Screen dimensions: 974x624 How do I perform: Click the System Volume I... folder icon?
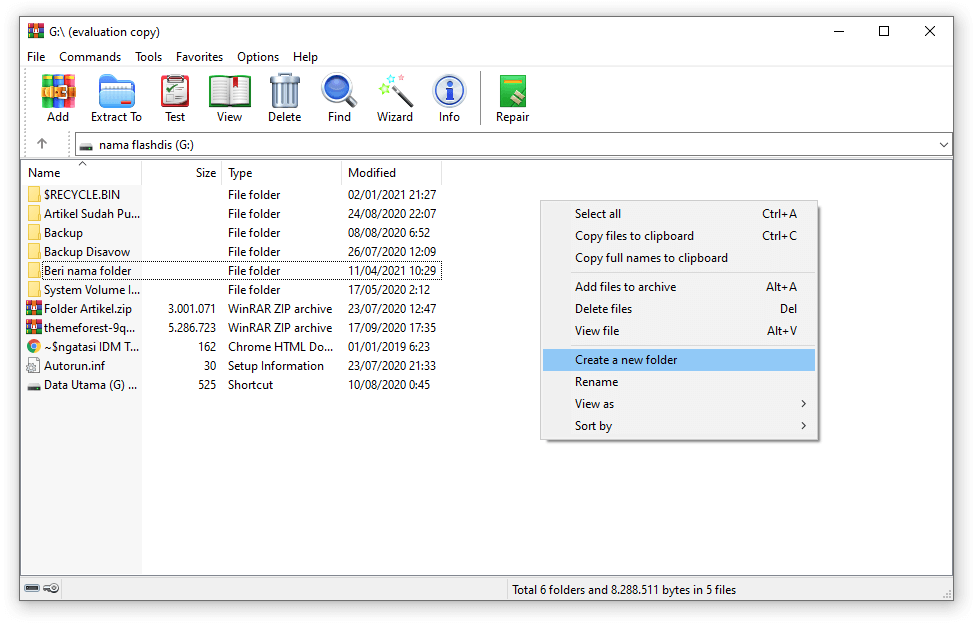pyautogui.click(x=34, y=289)
